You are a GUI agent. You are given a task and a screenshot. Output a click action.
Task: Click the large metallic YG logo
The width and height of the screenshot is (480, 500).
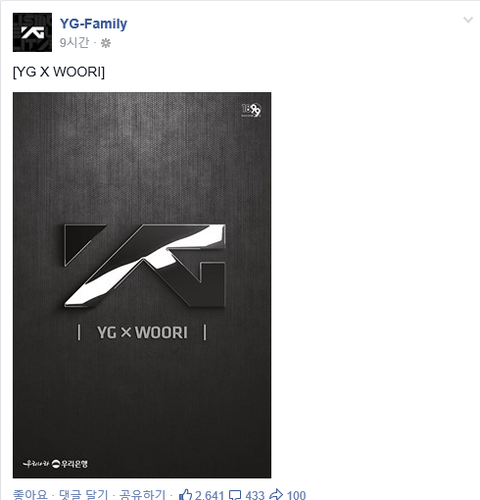(x=145, y=265)
